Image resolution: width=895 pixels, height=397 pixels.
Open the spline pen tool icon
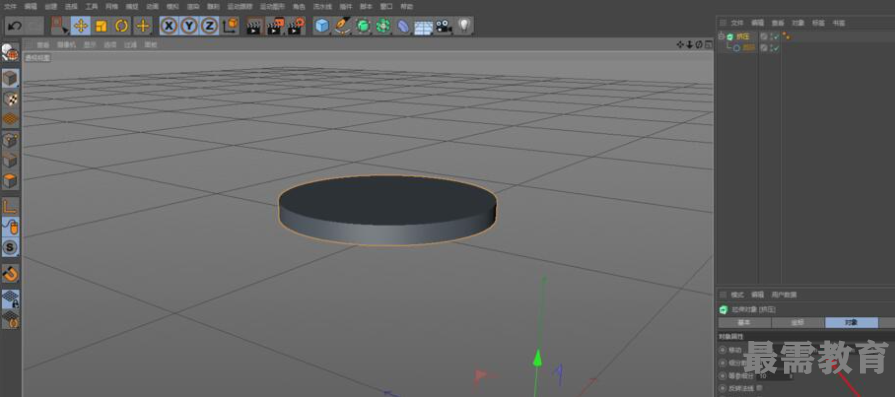pos(342,26)
